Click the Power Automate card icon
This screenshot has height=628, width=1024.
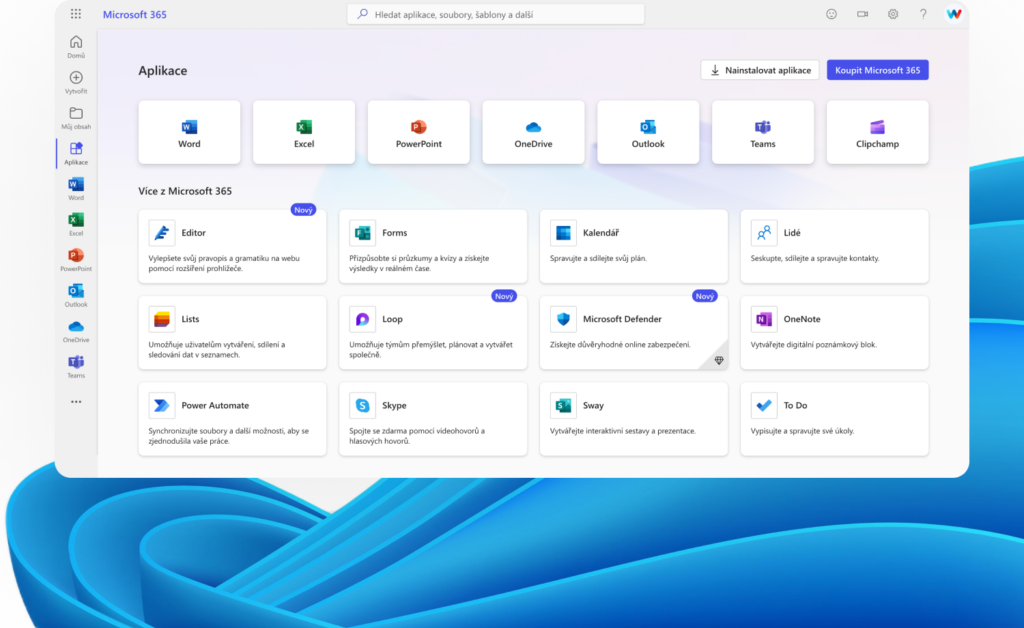(161, 405)
